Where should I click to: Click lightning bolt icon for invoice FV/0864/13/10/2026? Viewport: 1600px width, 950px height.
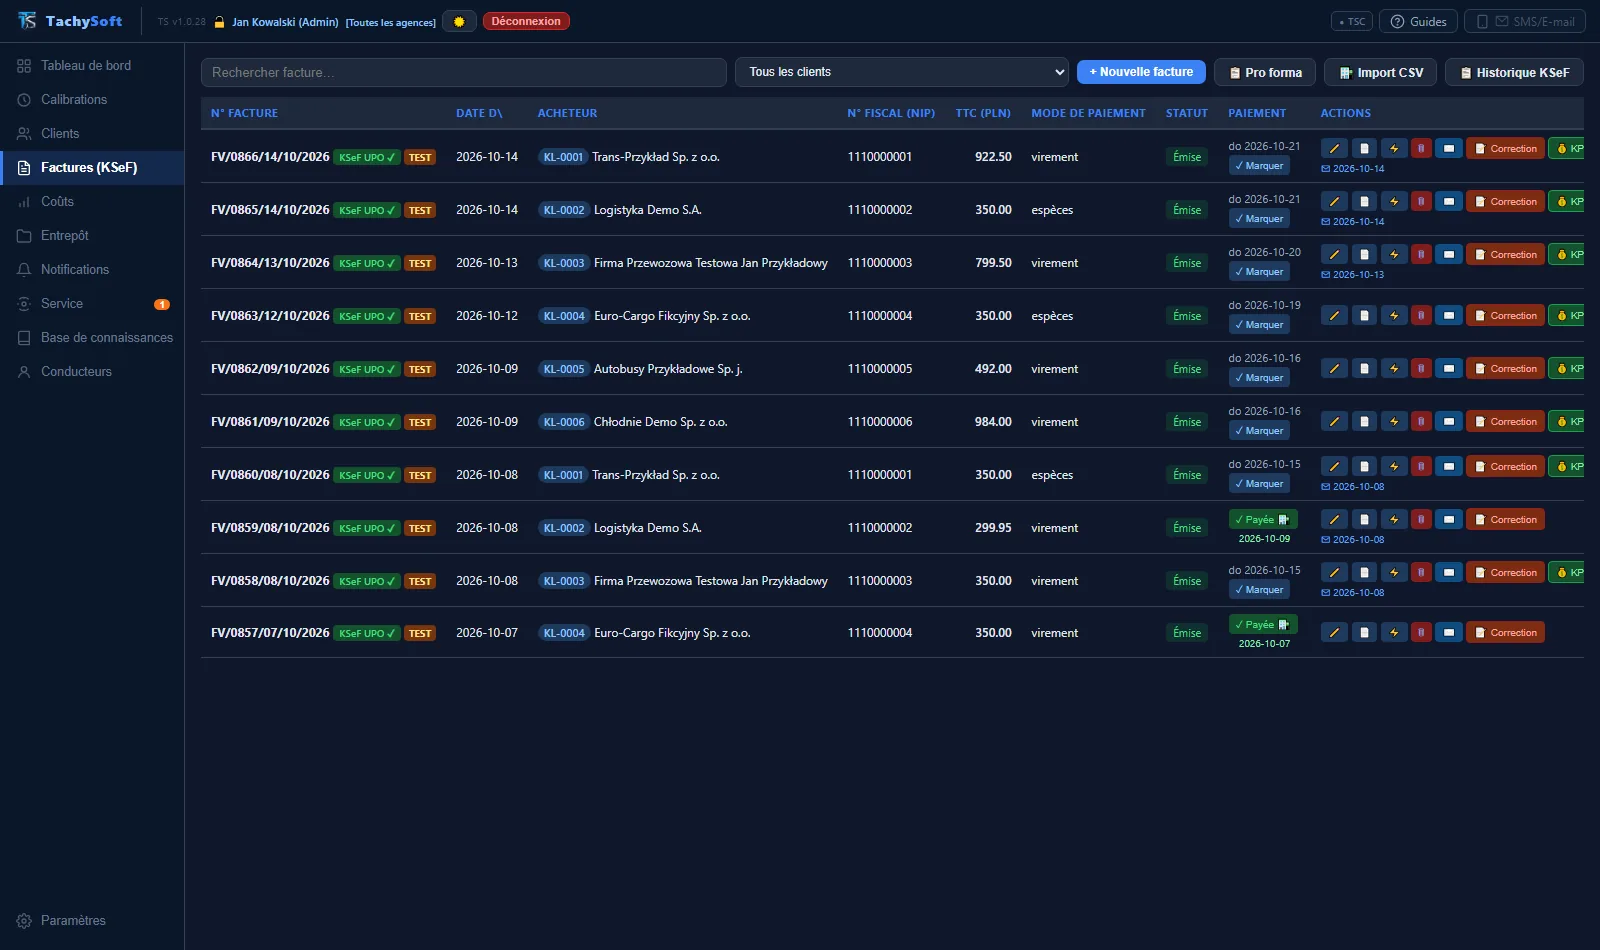click(1394, 254)
